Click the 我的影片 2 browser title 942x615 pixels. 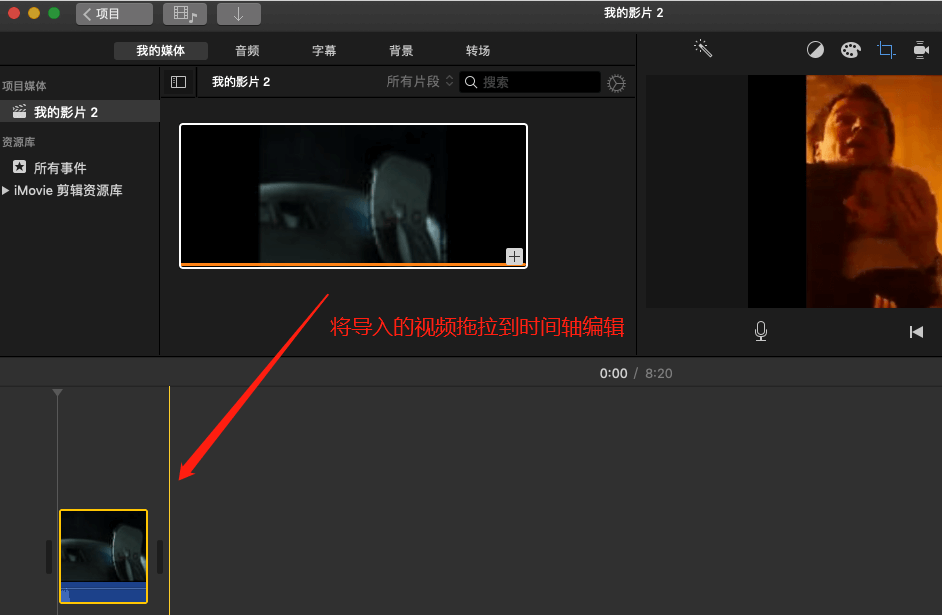pos(241,82)
